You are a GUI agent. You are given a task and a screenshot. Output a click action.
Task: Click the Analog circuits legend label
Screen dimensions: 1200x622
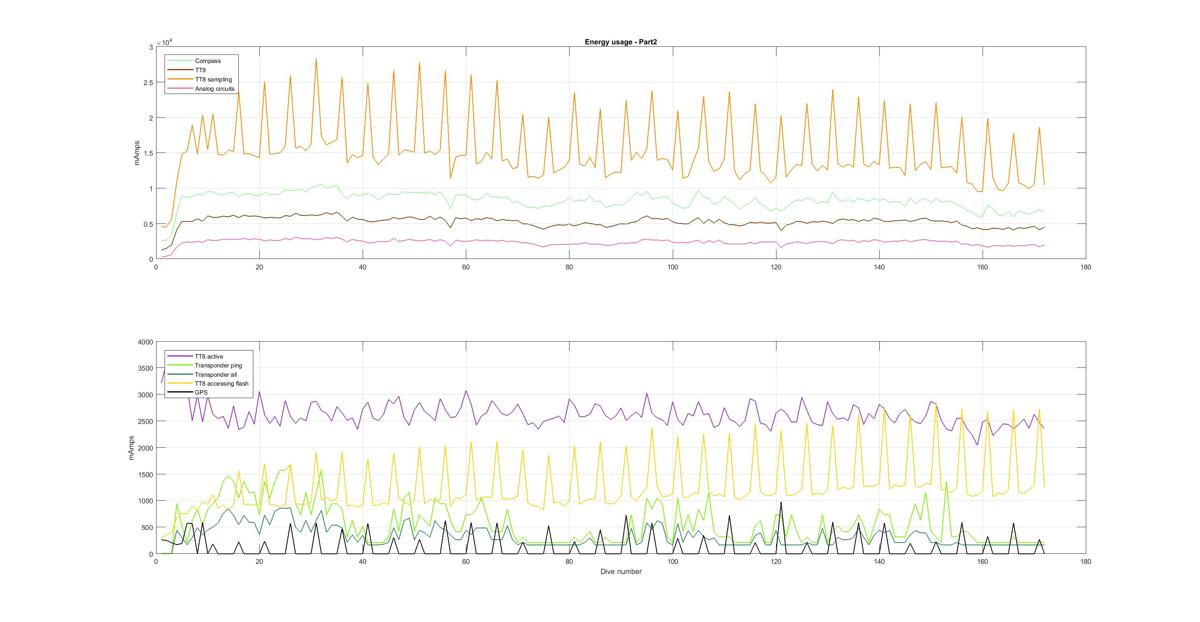[x=215, y=89]
